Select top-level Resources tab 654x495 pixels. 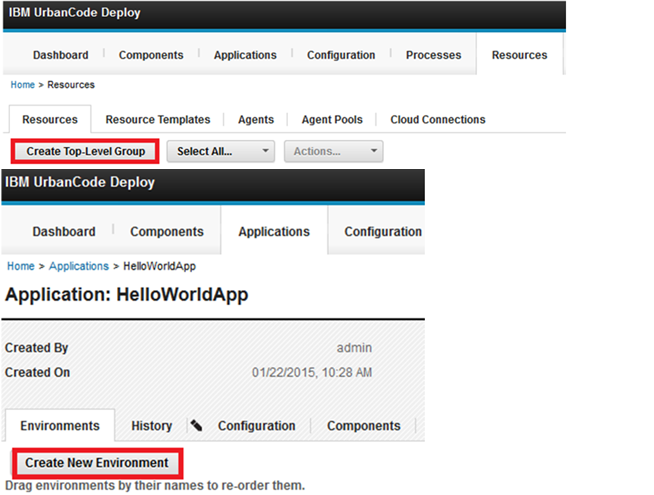519,55
